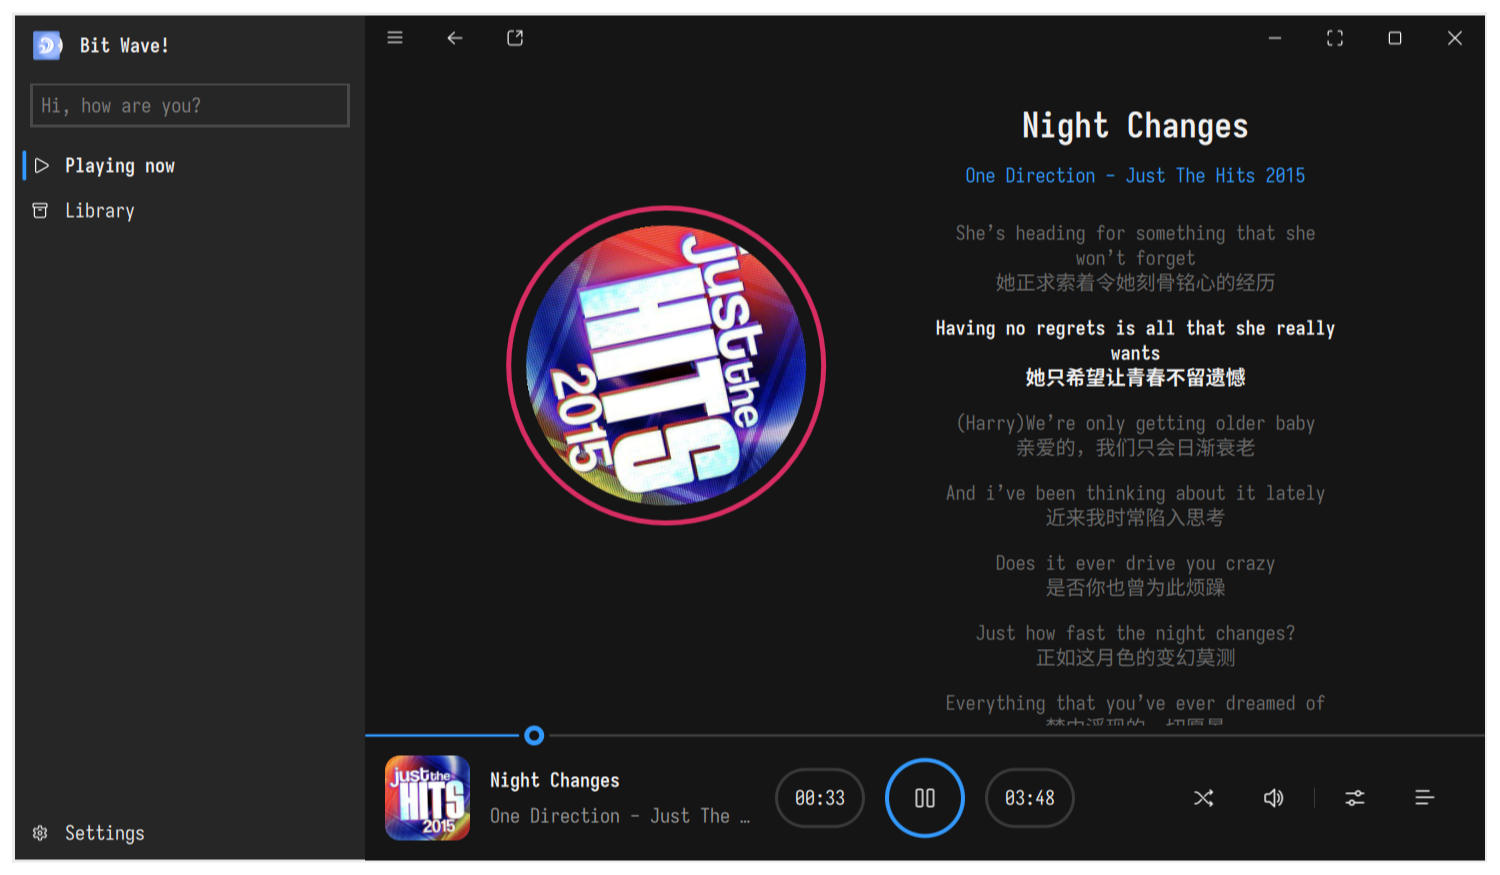Select Playing now in sidebar
Viewport: 1500px width, 875px height.
click(190, 166)
